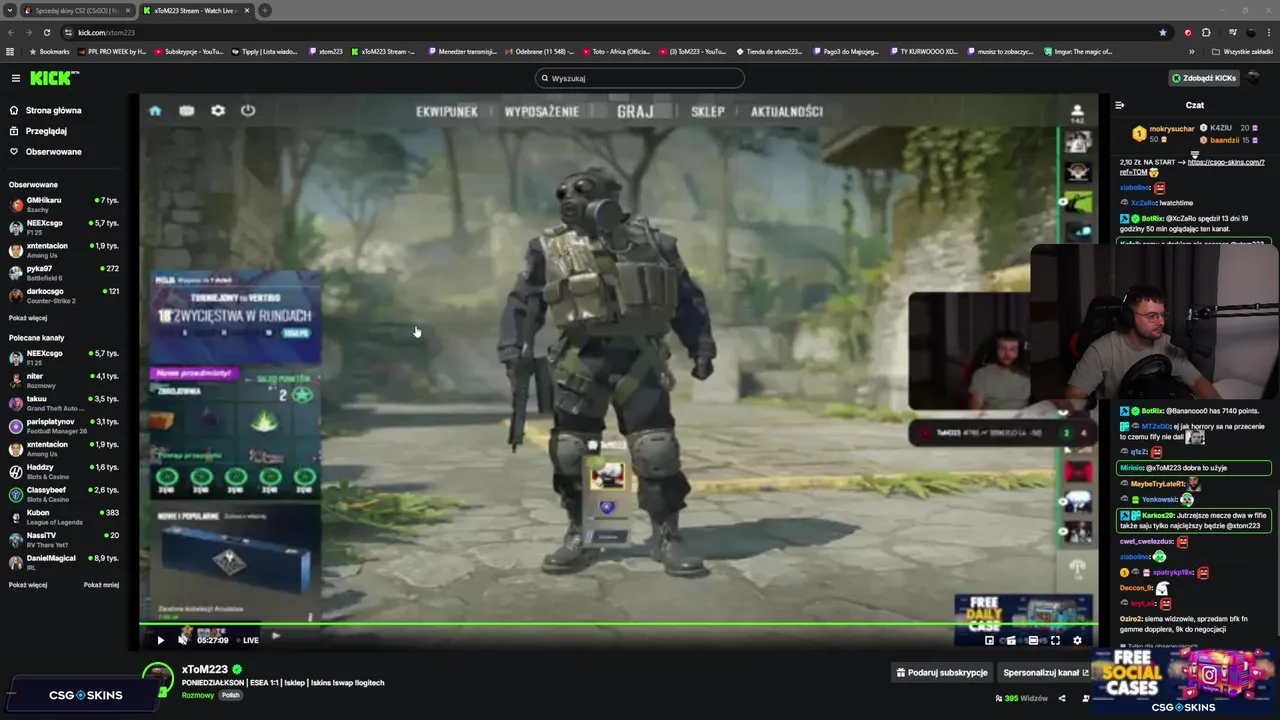Click the Polish language tag
1280x720 pixels.
point(231,695)
